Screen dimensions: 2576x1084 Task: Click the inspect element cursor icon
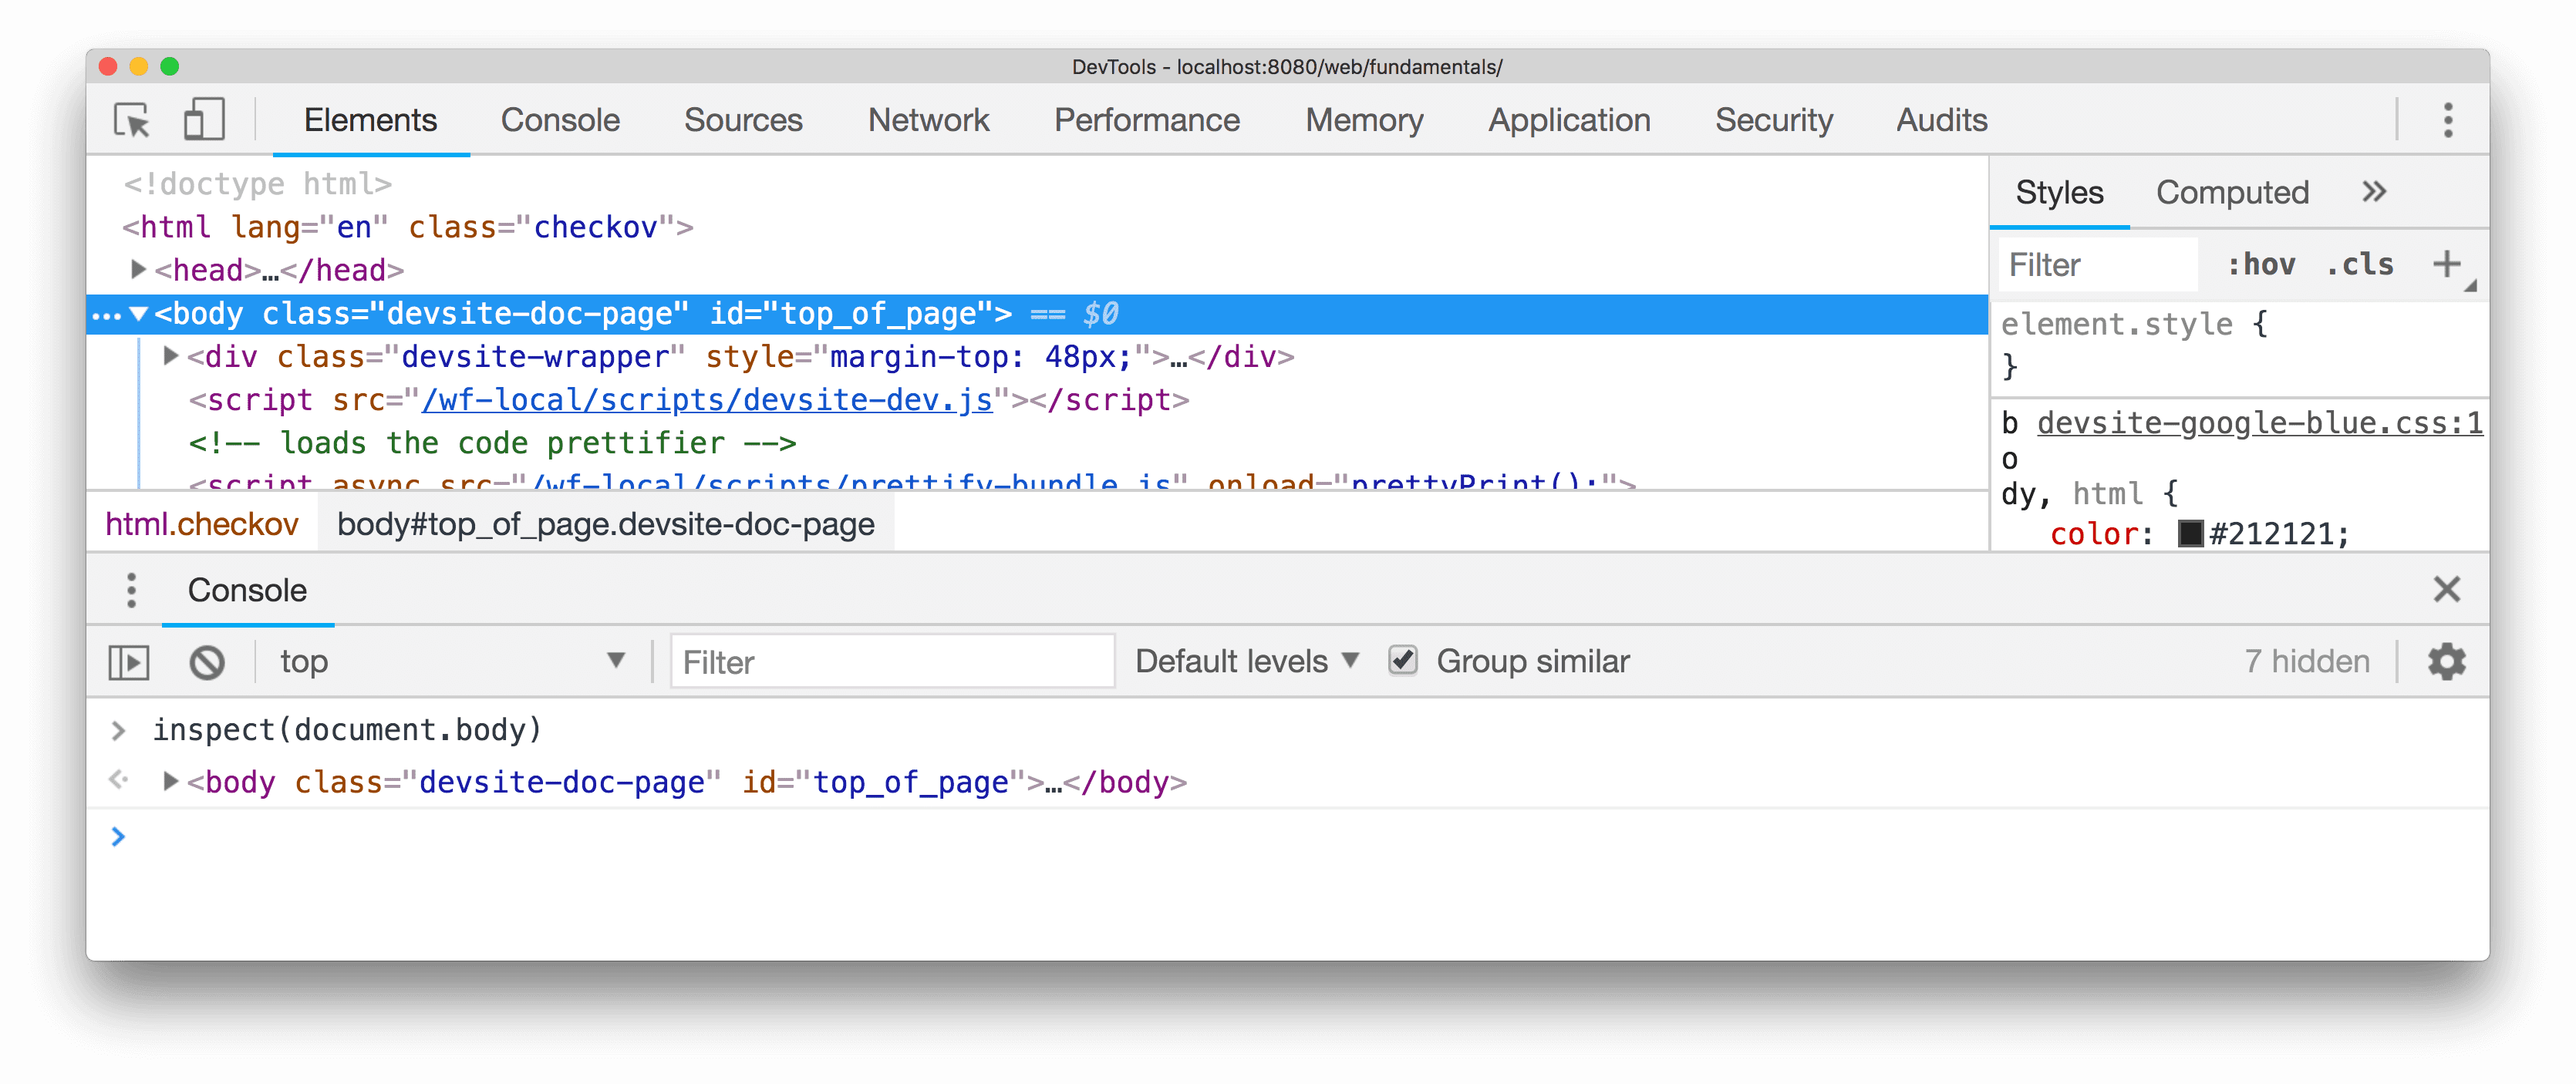(x=131, y=118)
